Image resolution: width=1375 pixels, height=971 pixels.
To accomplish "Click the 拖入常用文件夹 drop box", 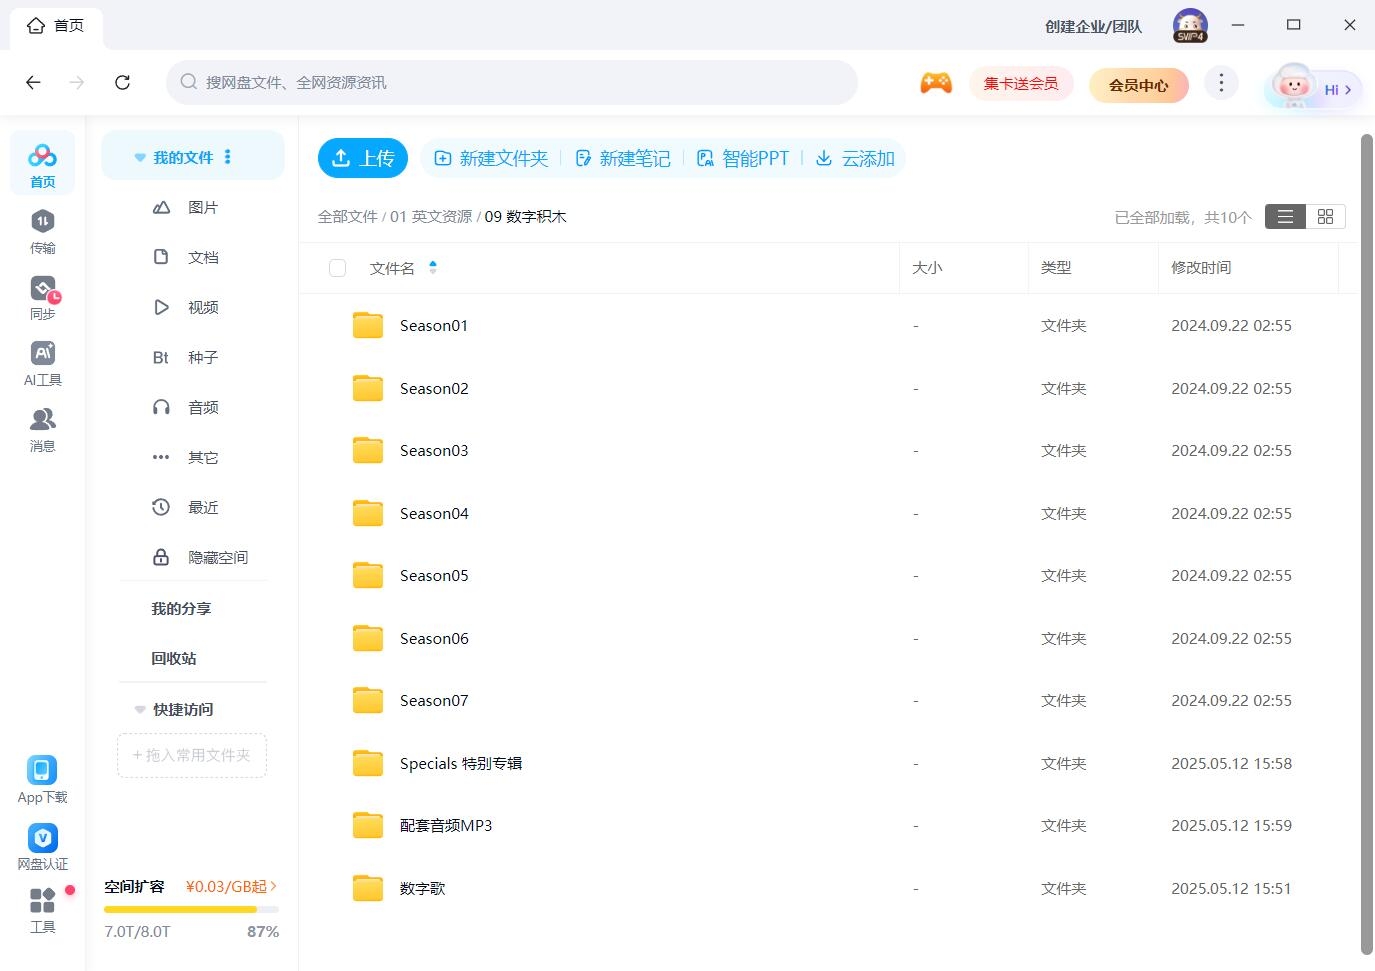I will 192,755.
